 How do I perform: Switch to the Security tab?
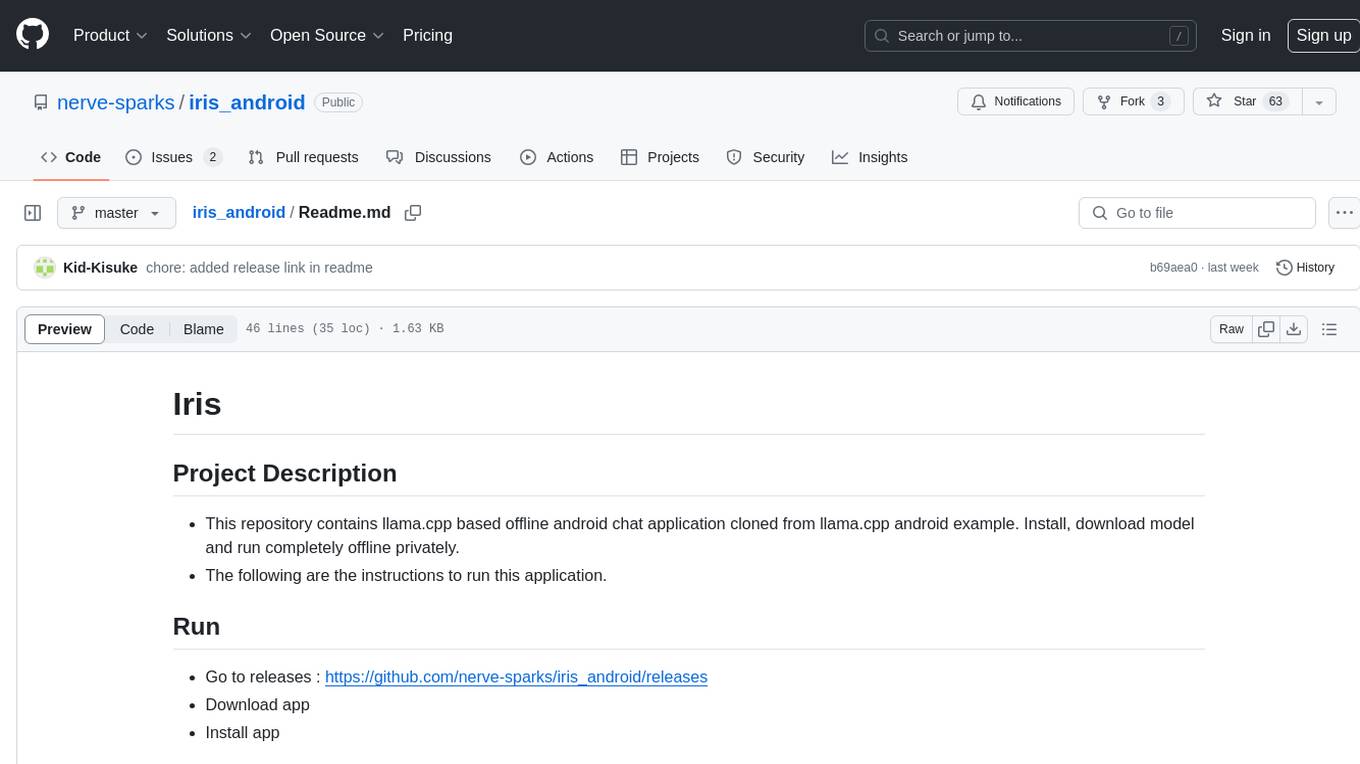point(765,157)
